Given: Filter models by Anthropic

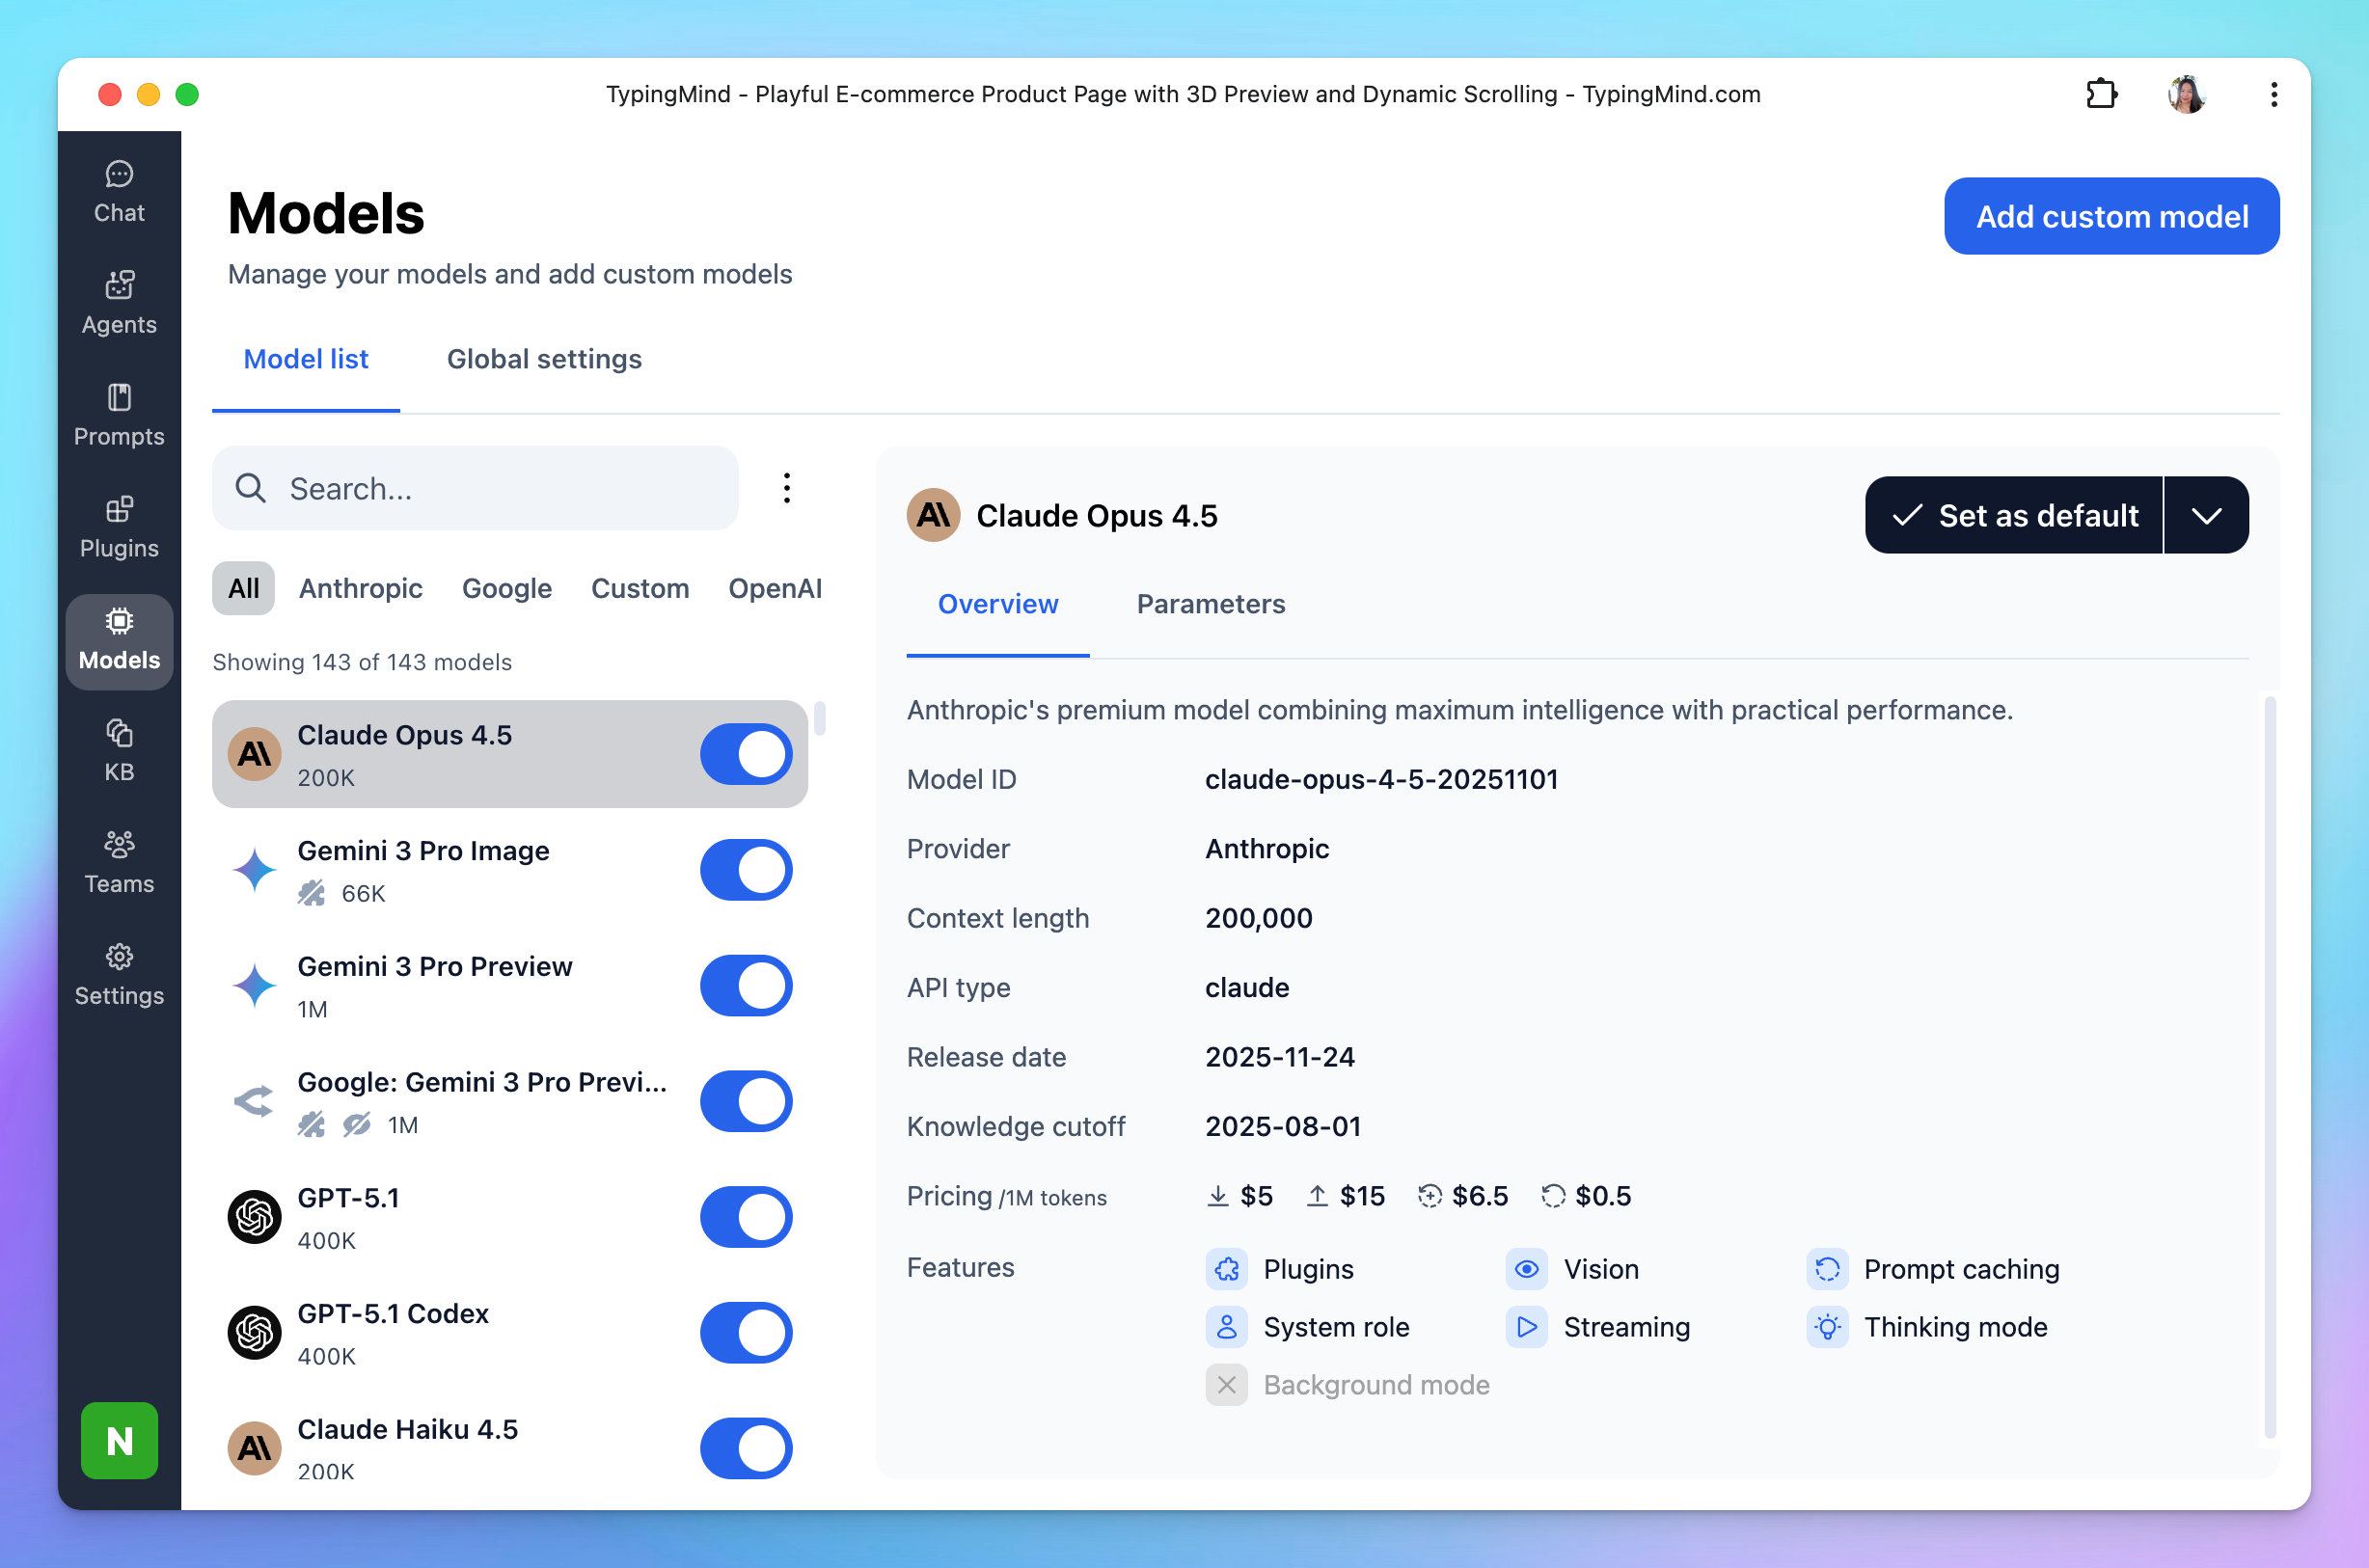Looking at the screenshot, I should click(360, 588).
